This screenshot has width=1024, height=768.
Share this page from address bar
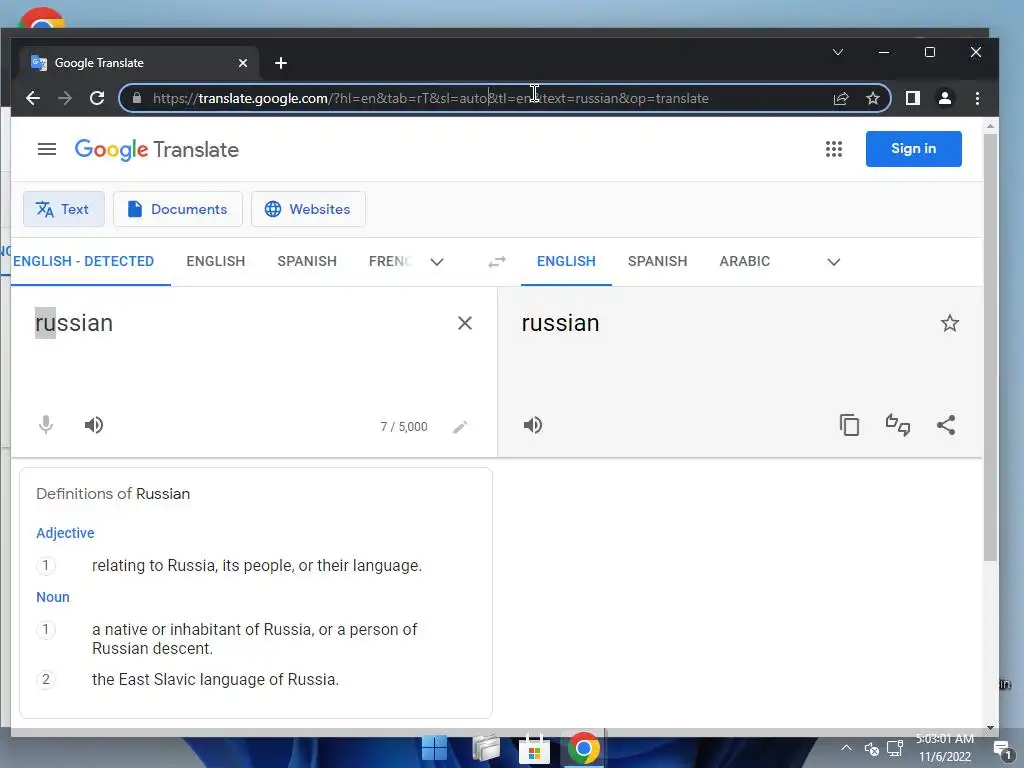pyautogui.click(x=841, y=98)
